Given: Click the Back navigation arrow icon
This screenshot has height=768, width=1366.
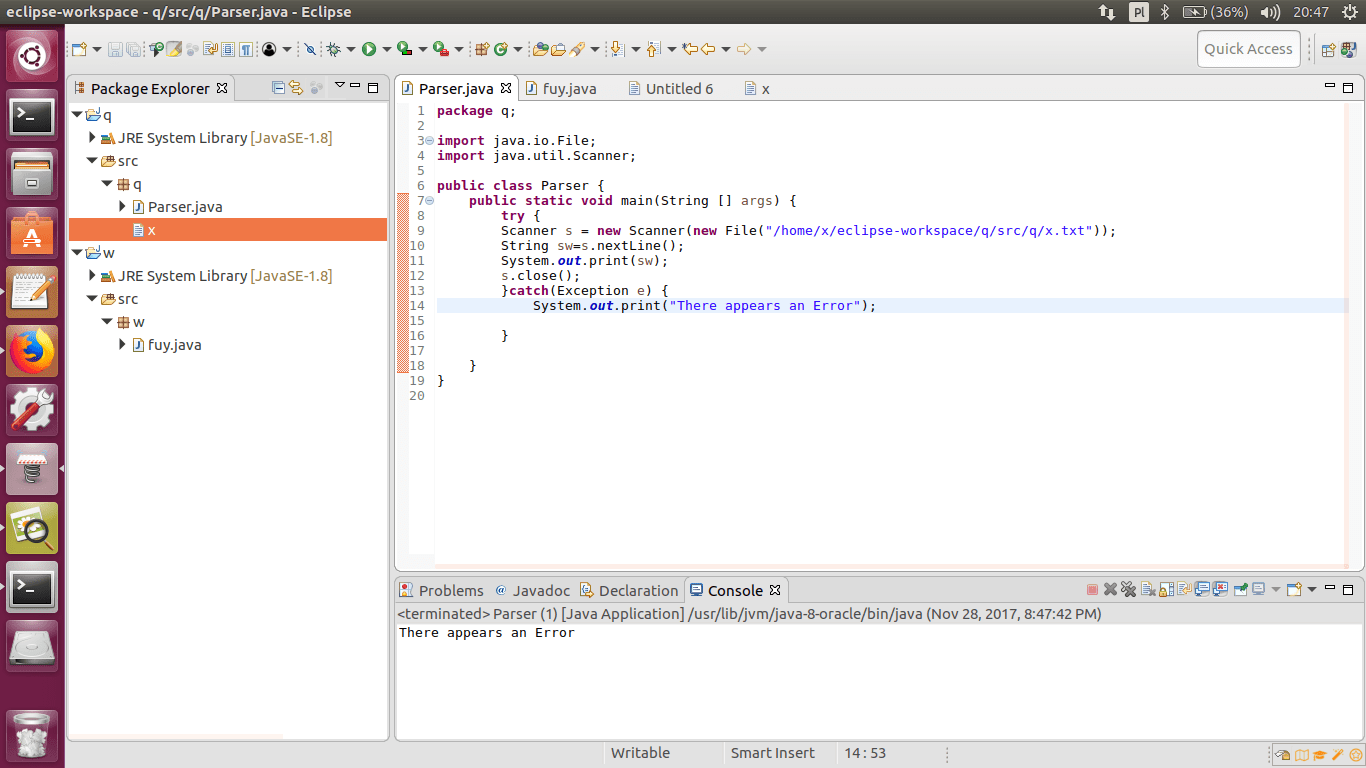Looking at the screenshot, I should pyautogui.click(x=707, y=49).
